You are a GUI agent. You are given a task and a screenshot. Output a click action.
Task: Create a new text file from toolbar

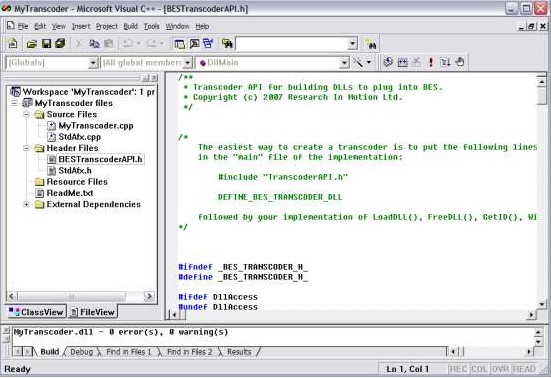13,44
